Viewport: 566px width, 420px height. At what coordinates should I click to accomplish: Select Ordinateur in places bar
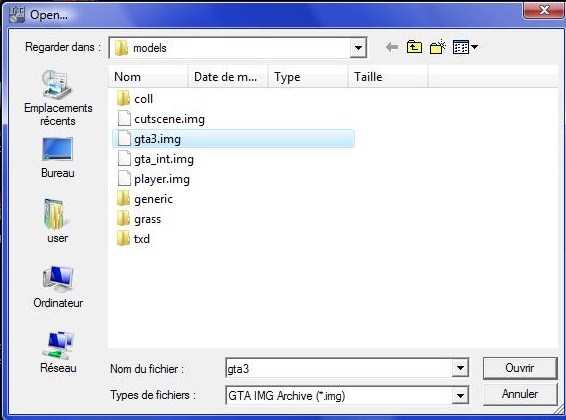pos(58,287)
